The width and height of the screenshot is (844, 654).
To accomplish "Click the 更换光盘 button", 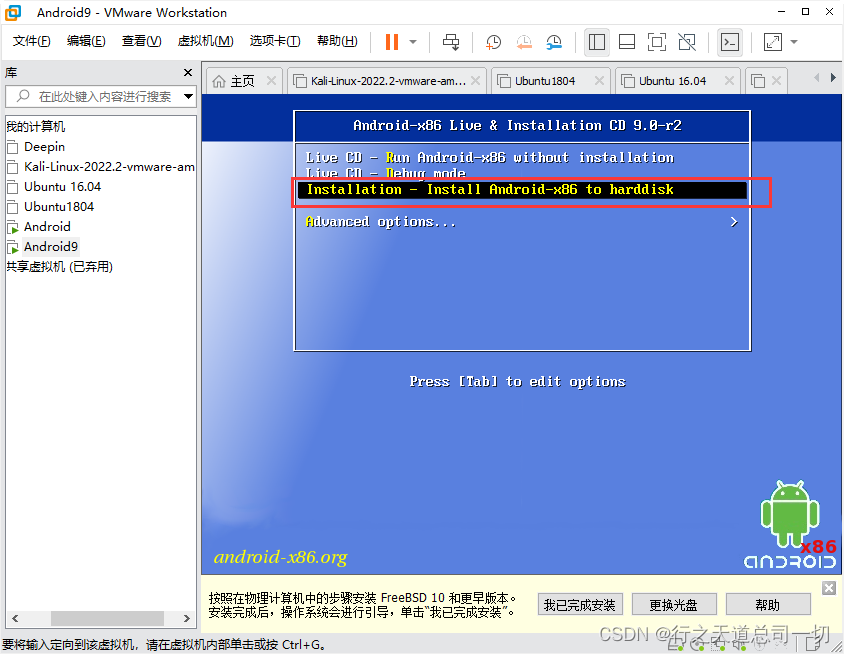I will 673,605.
